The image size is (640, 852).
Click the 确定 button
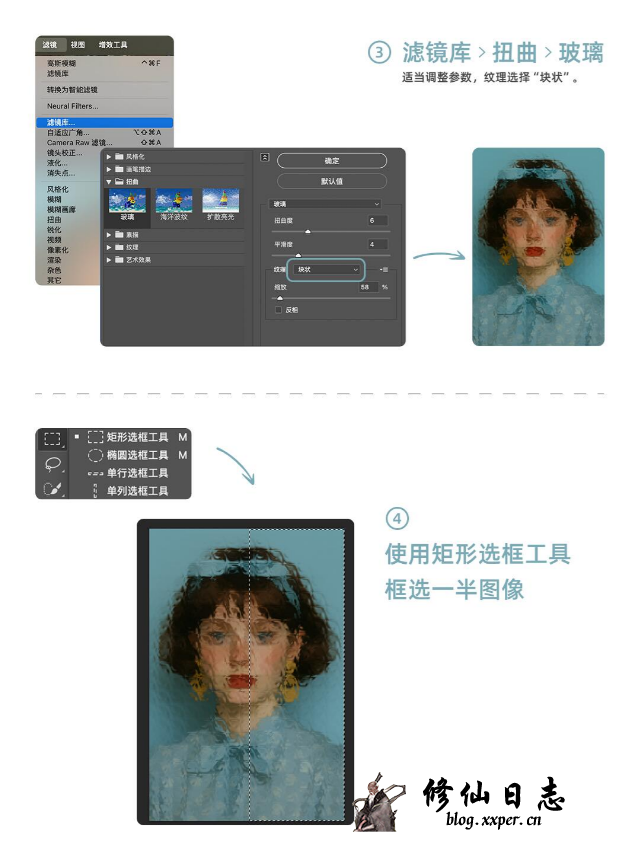(332, 161)
